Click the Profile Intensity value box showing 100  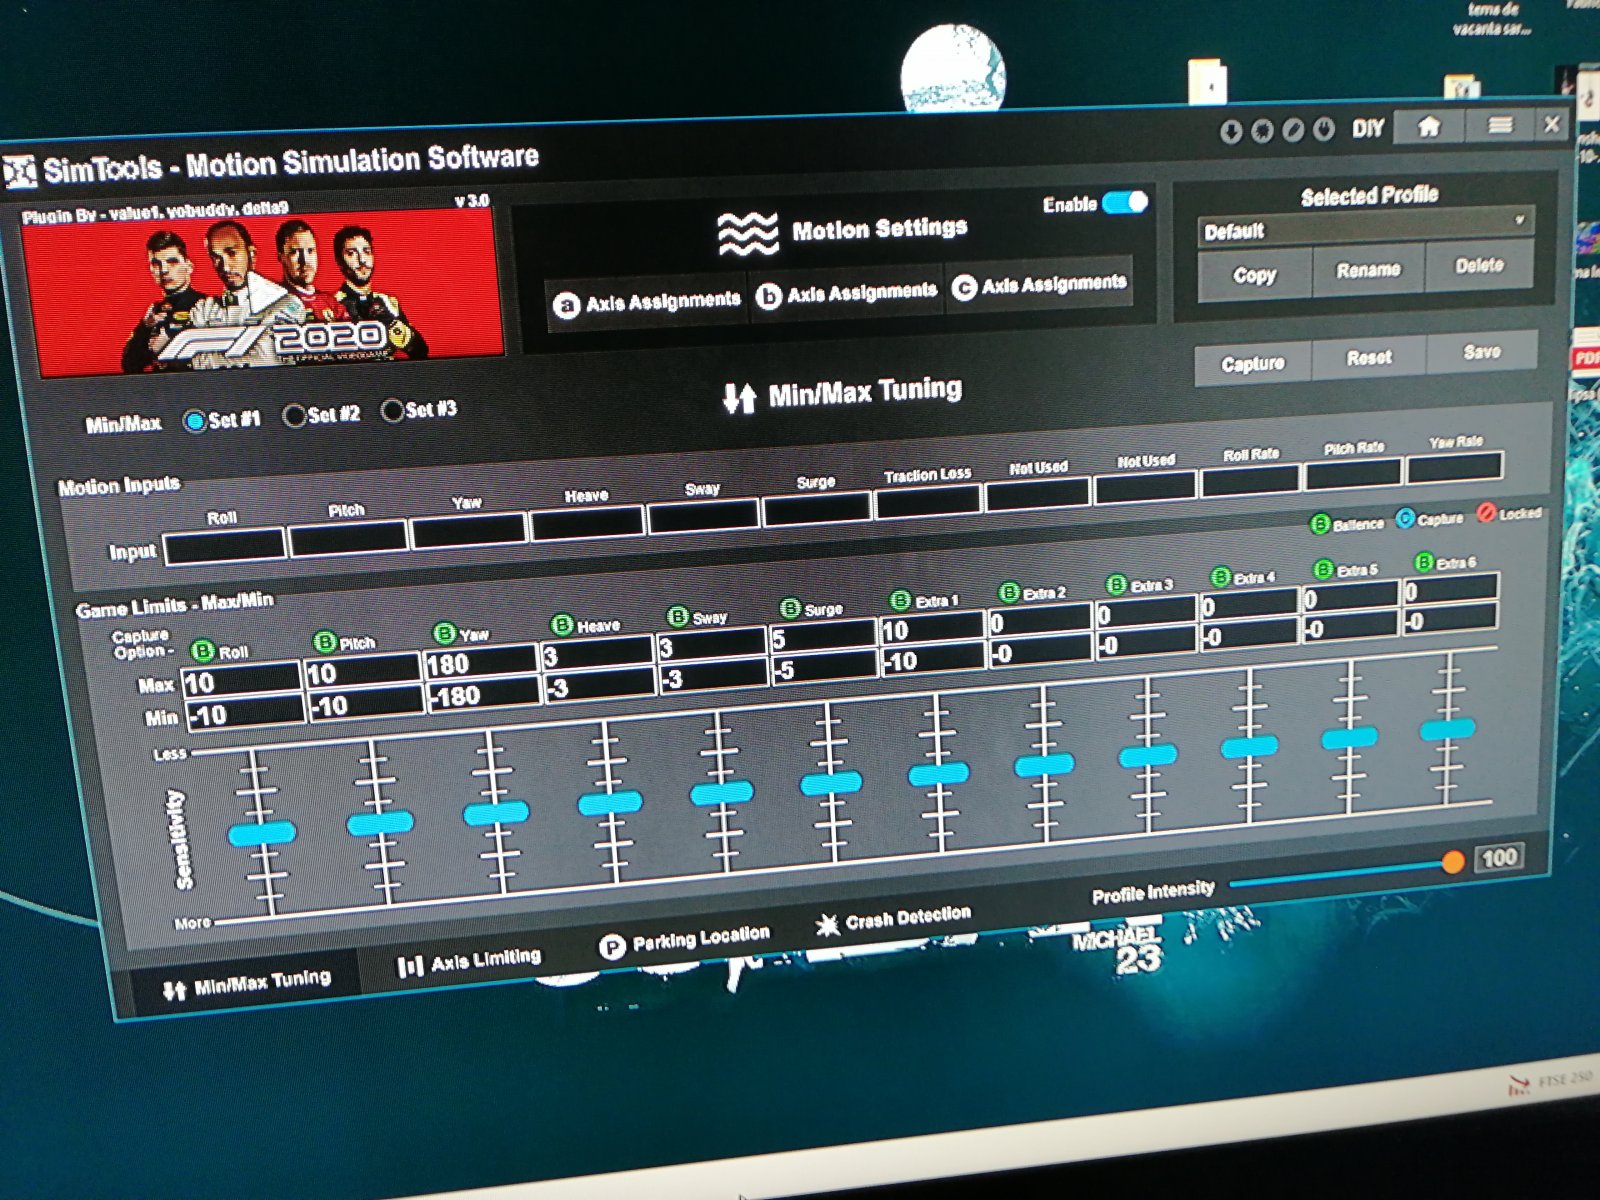point(1499,857)
